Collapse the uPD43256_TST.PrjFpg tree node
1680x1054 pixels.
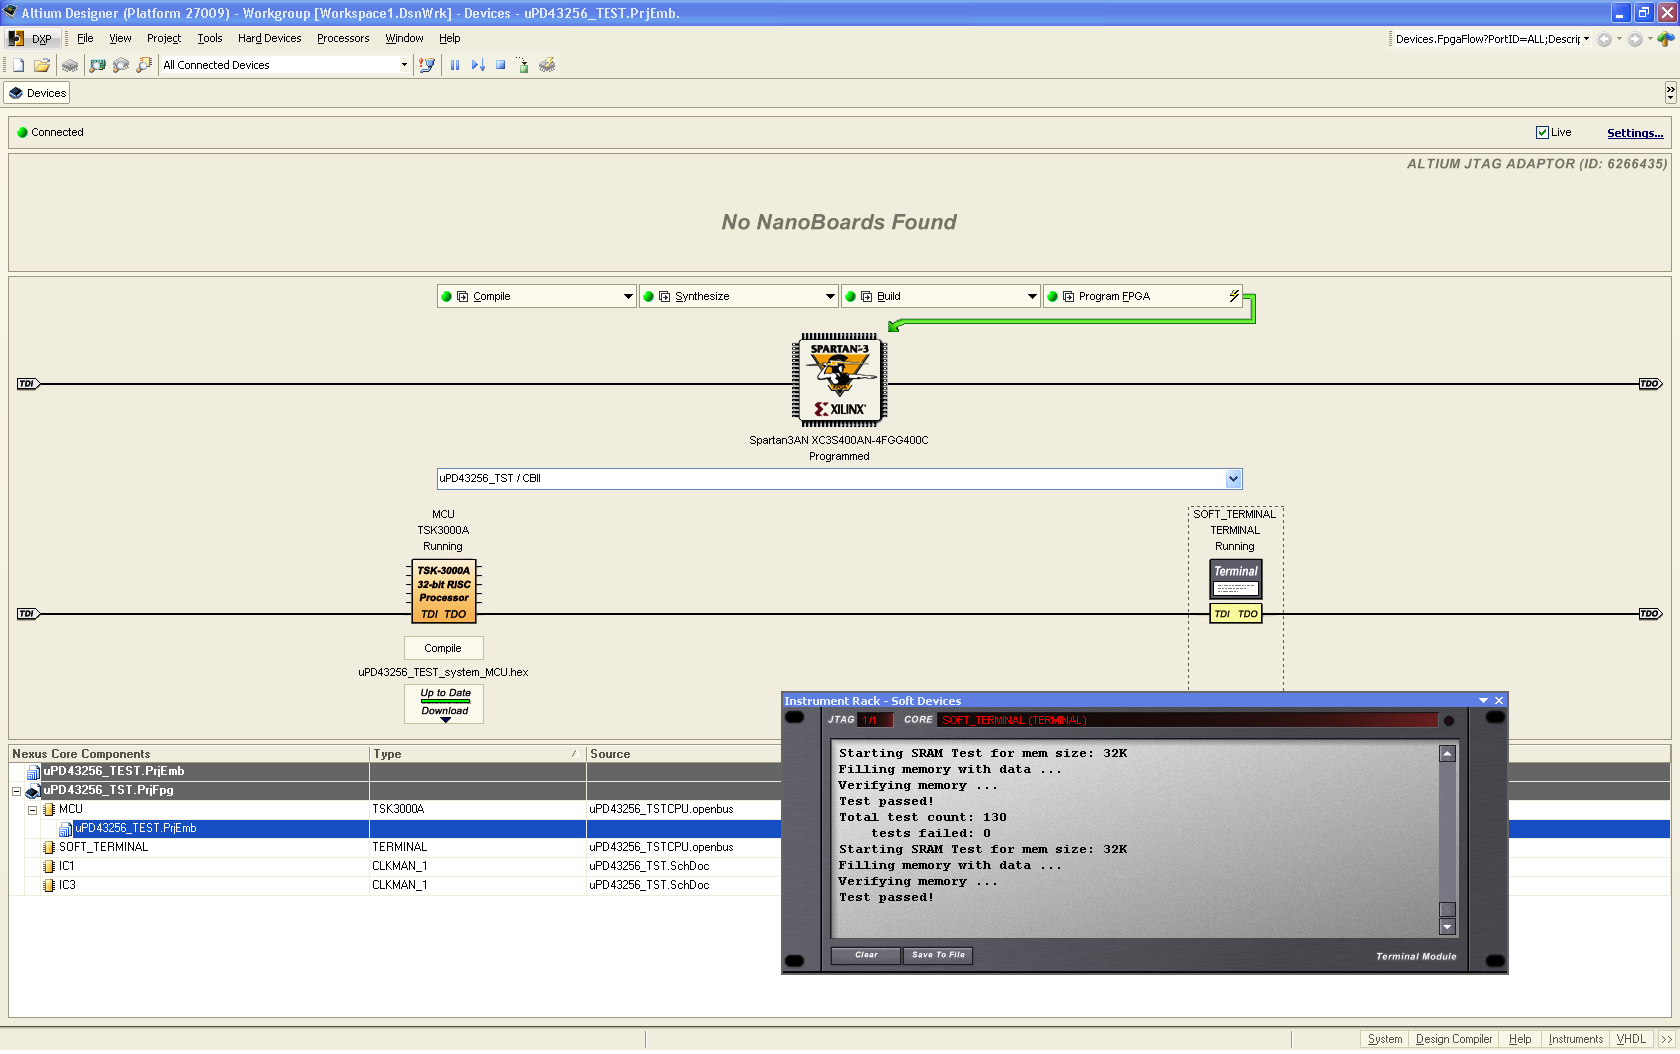(16, 791)
